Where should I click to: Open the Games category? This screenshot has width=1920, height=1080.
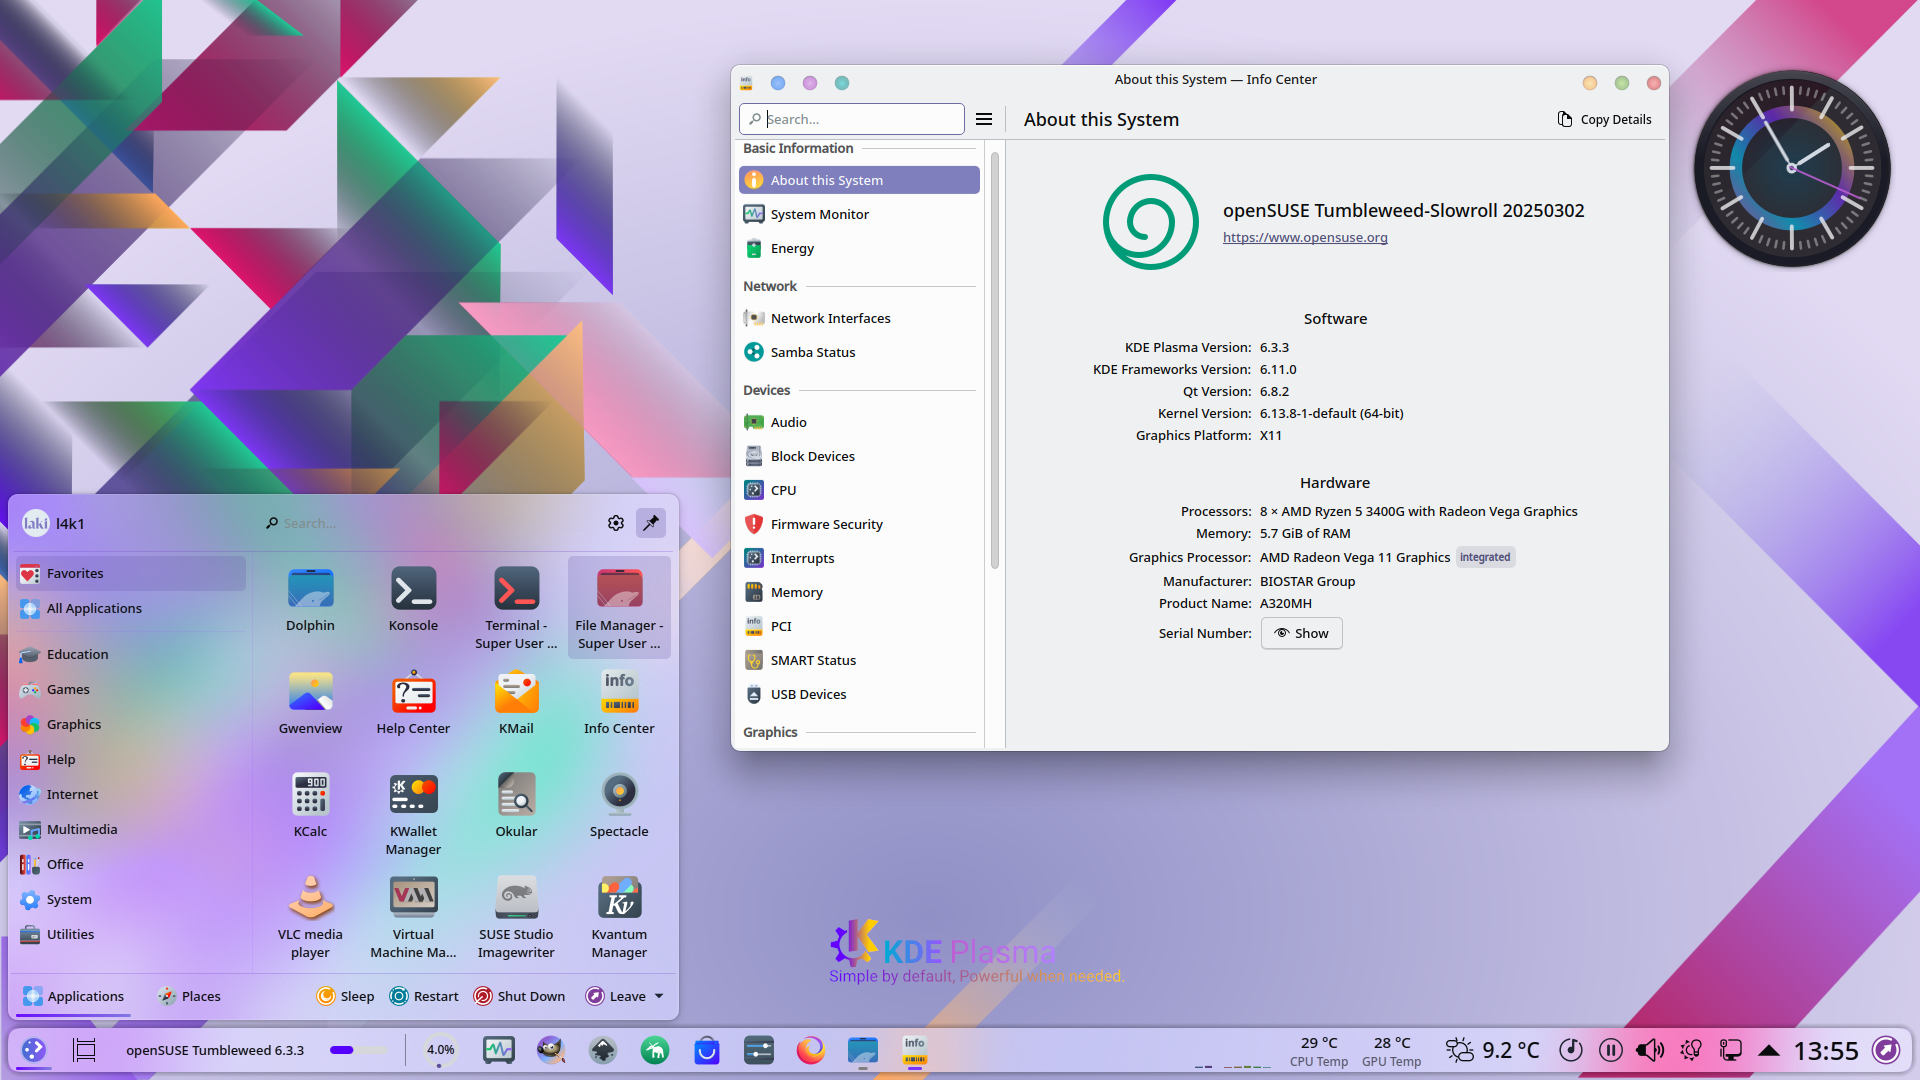click(130, 689)
